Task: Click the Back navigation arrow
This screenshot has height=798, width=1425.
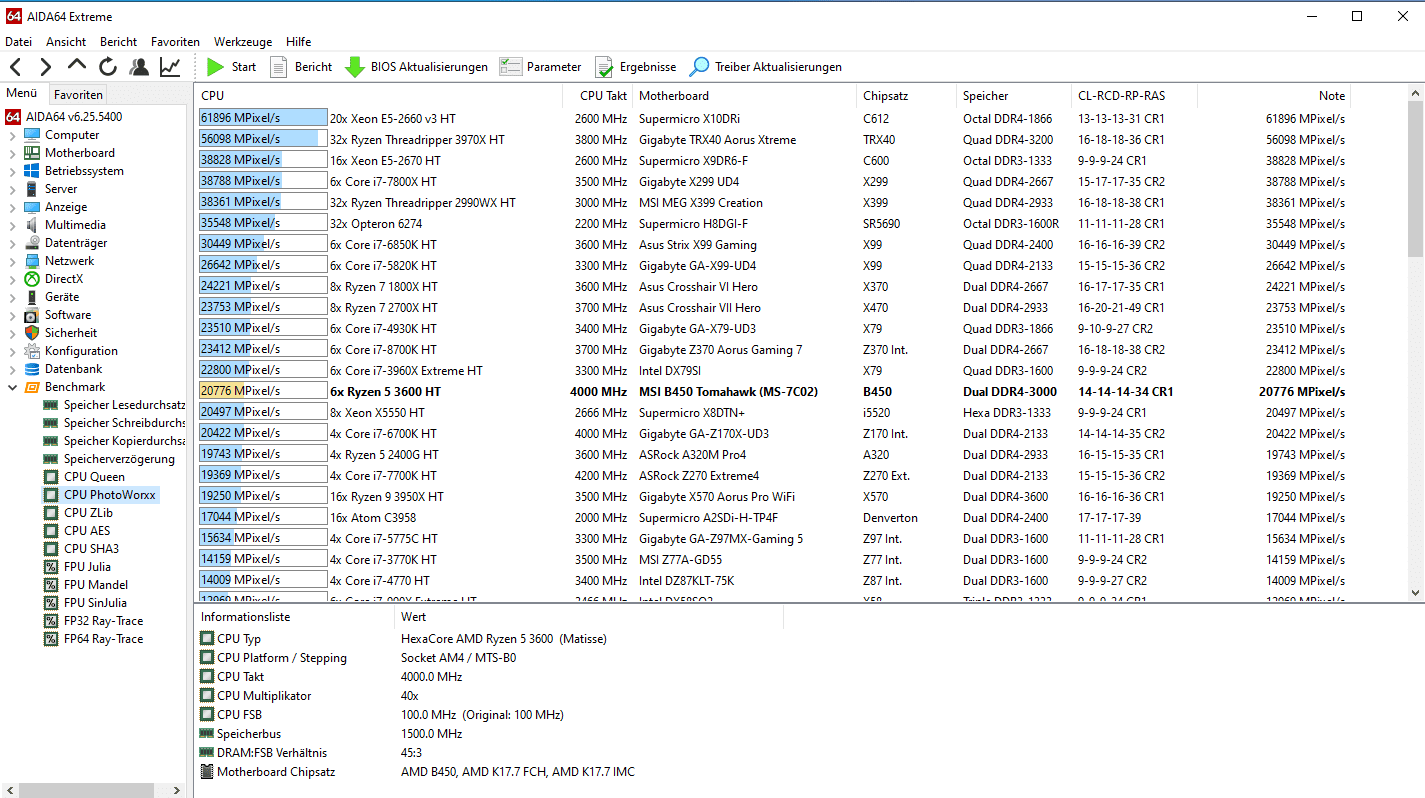Action: 16,67
